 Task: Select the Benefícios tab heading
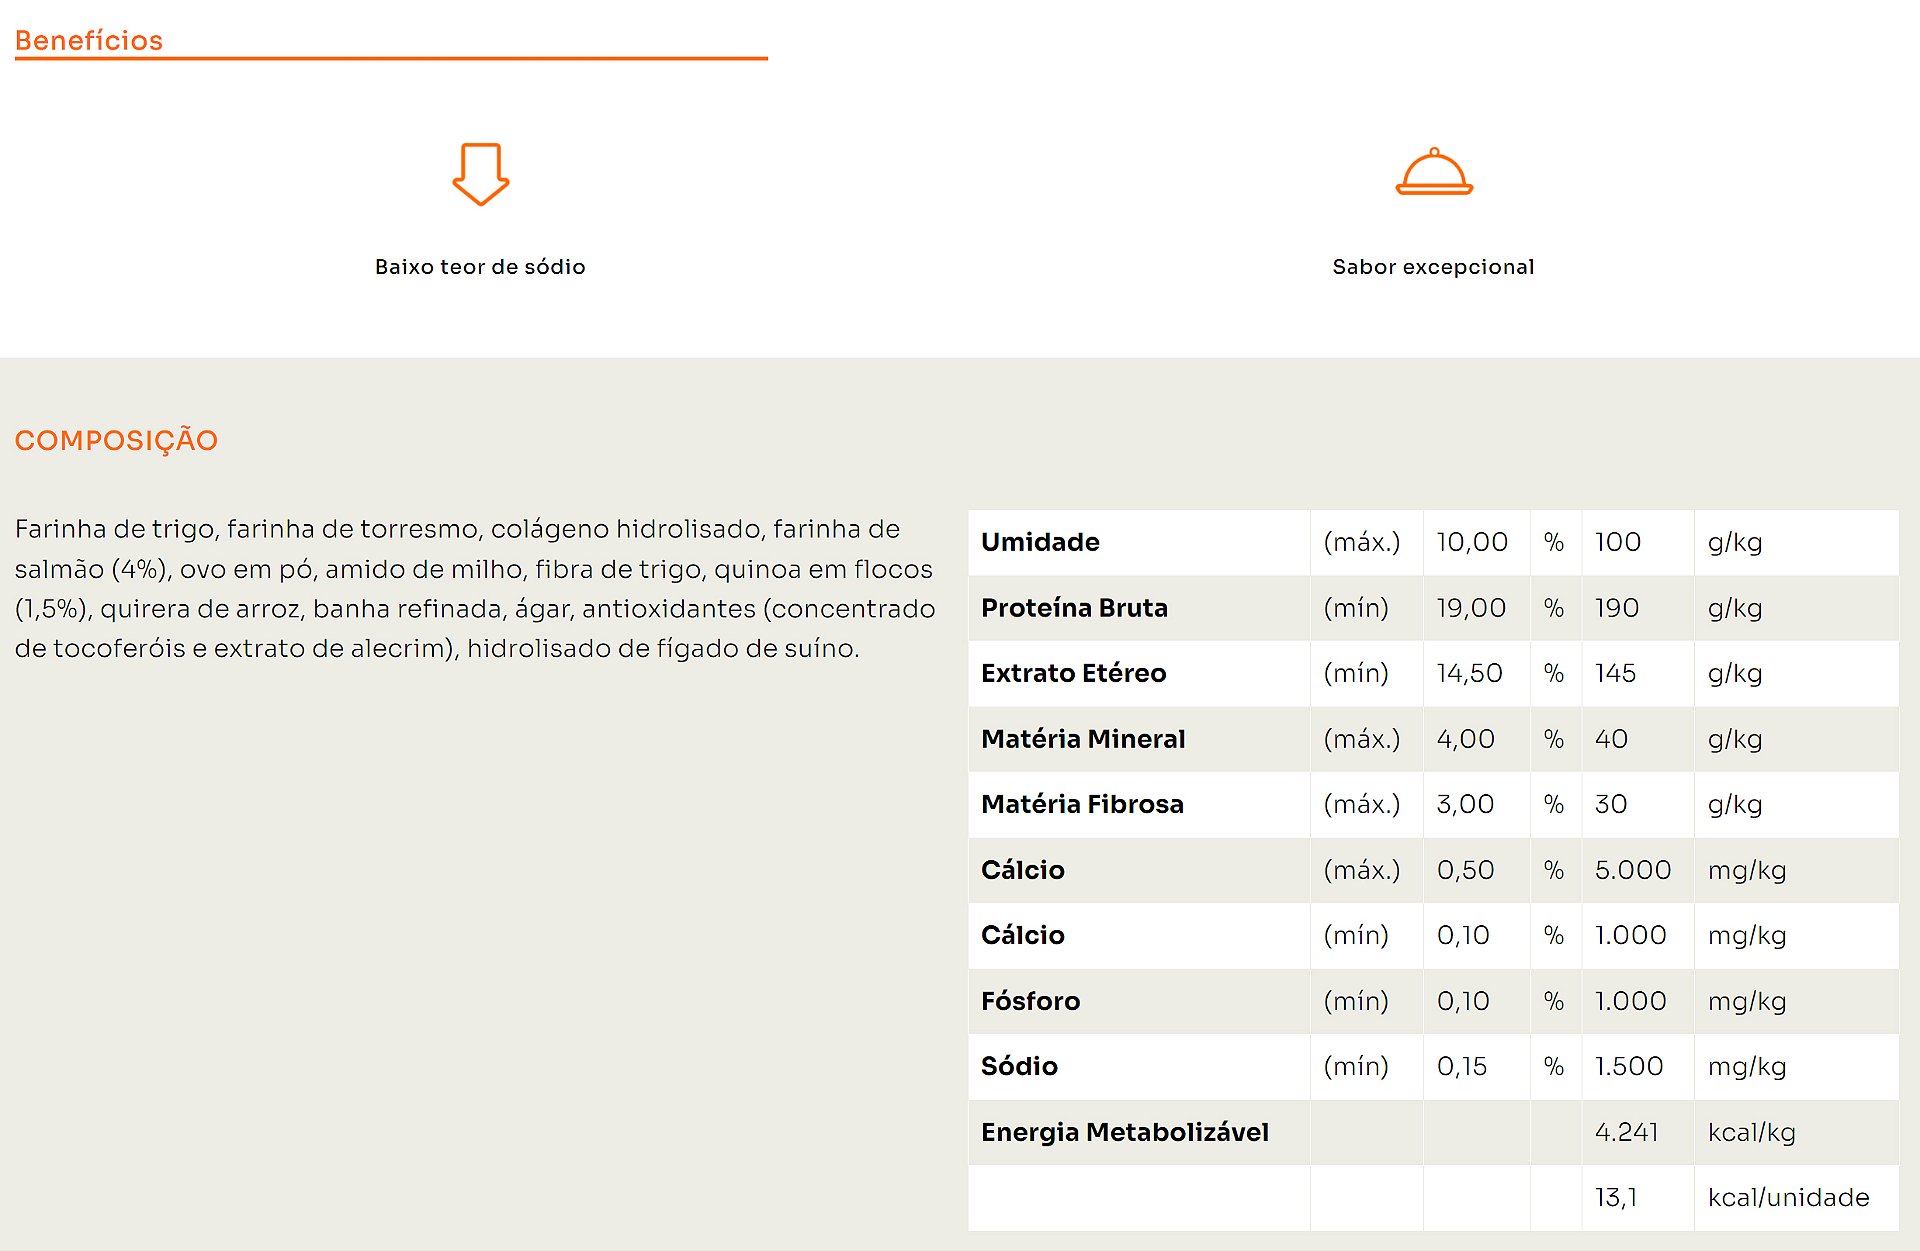coord(89,40)
